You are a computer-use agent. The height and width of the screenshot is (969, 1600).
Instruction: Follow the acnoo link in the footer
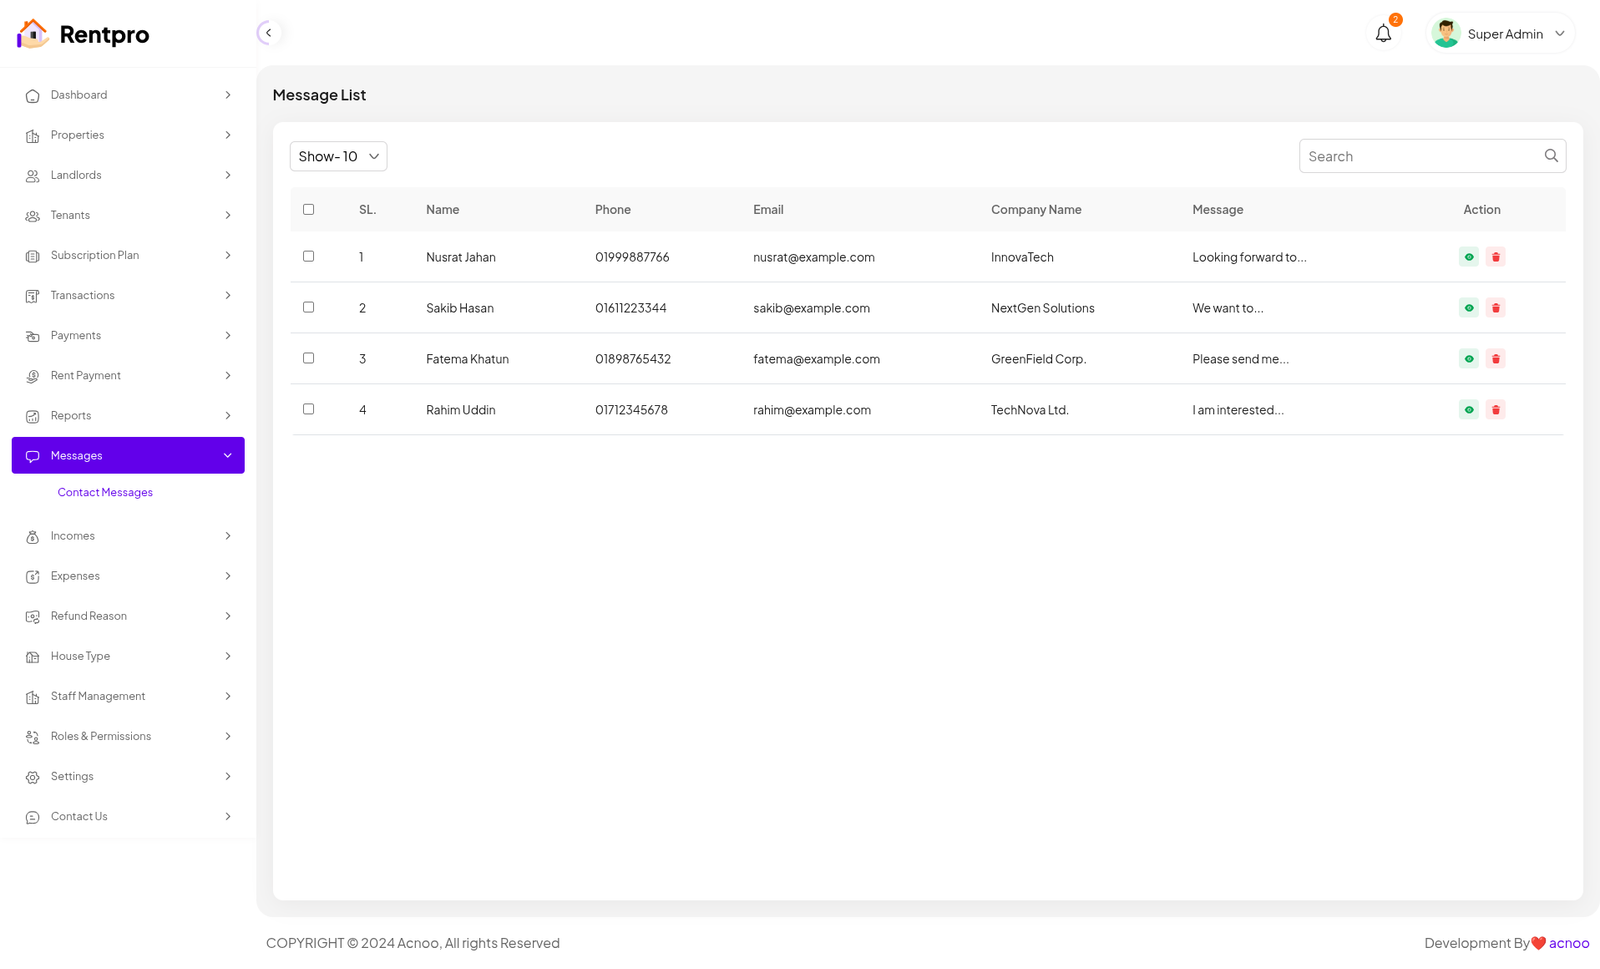point(1568,943)
